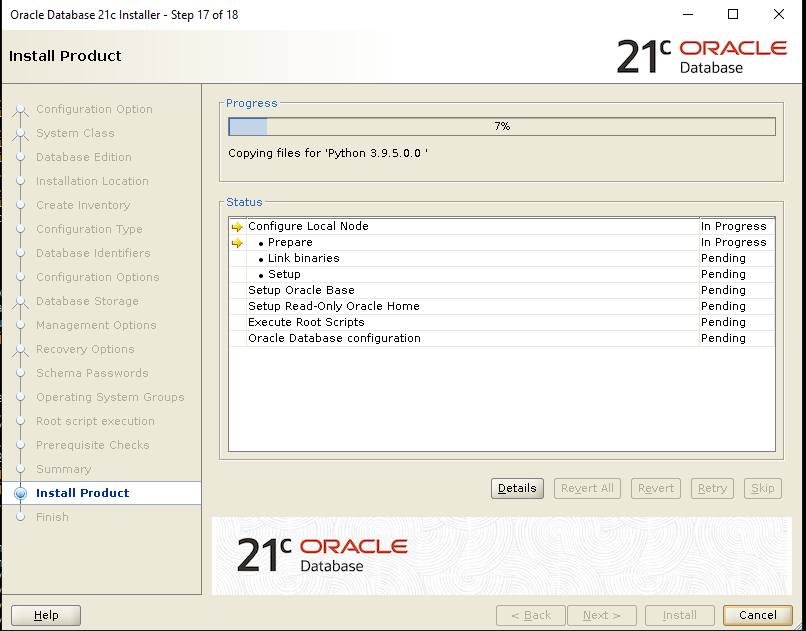Viewport: 806px width, 631px height.
Task: Click the Retry button
Action: (712, 488)
